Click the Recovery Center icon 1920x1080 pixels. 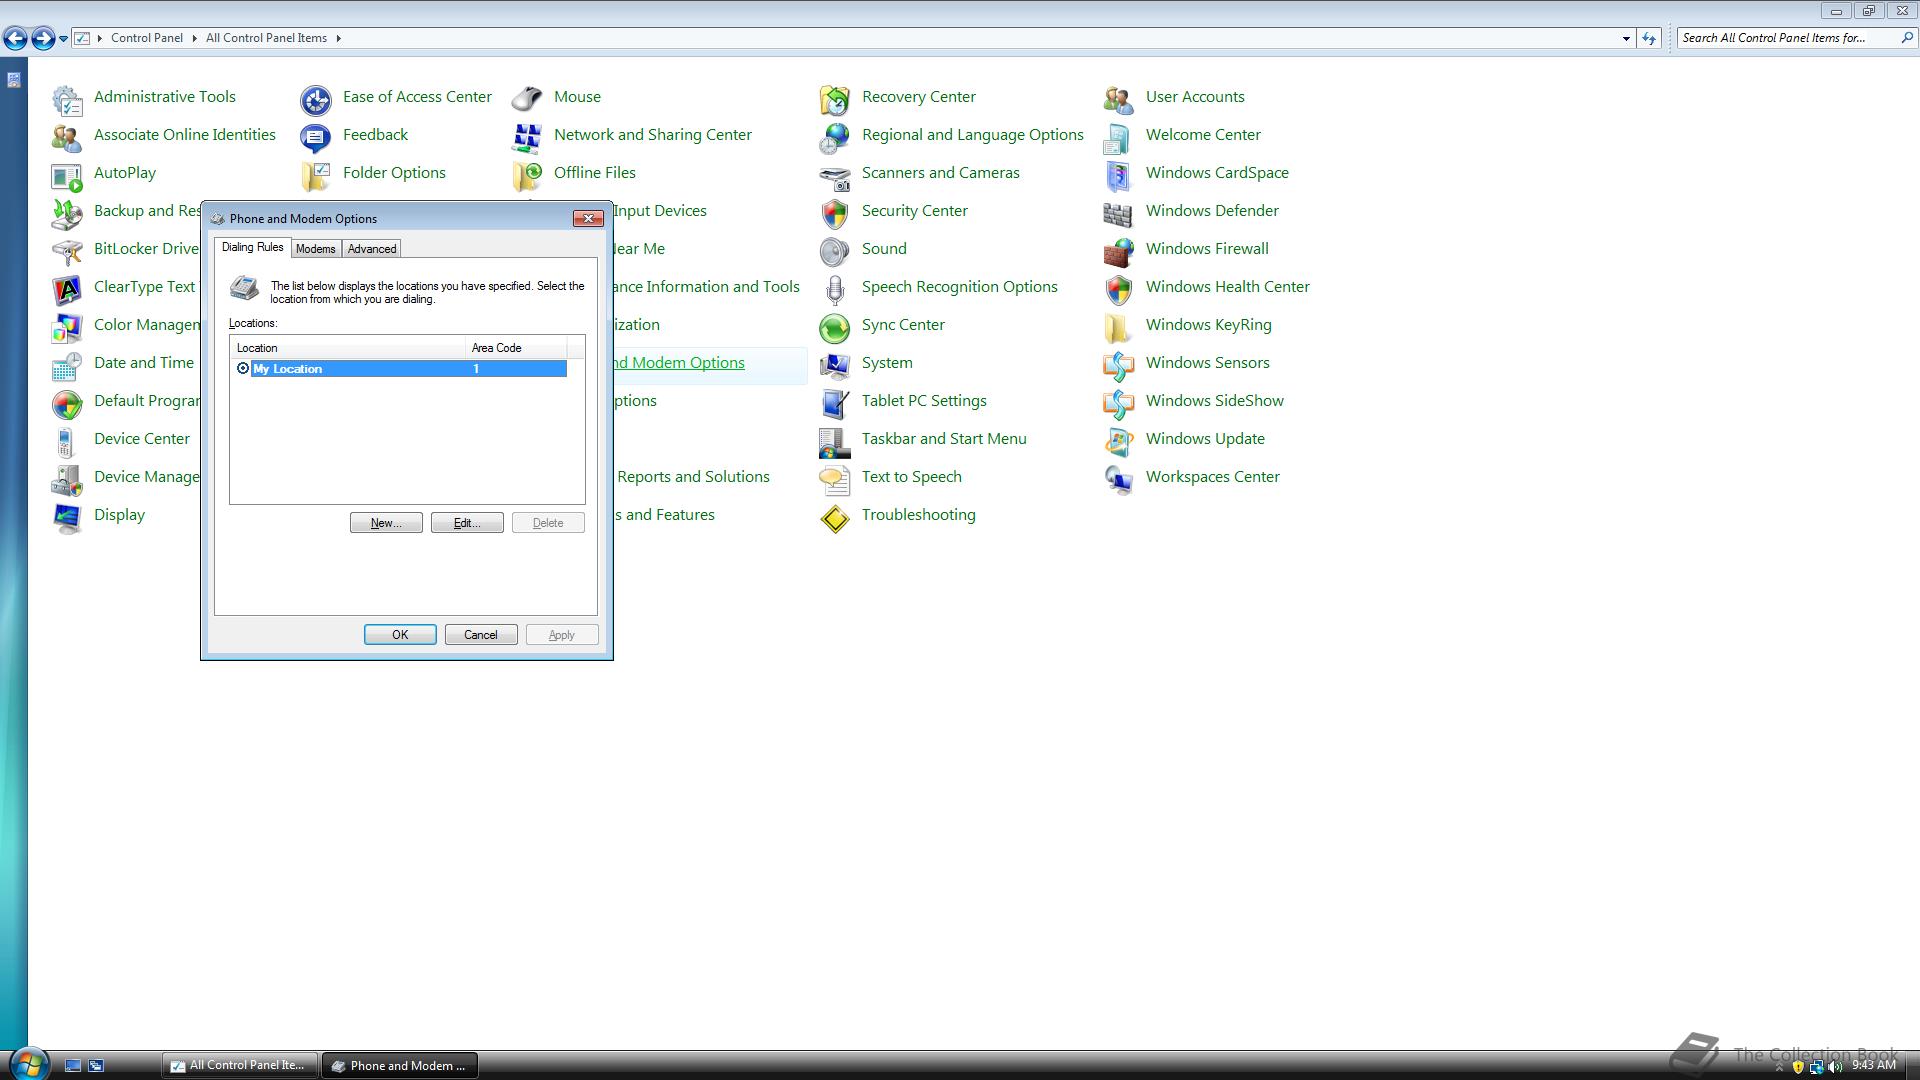[x=835, y=99]
